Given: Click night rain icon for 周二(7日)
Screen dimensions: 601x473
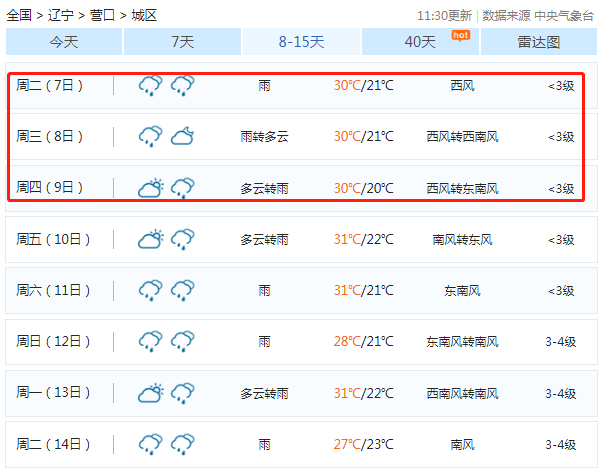Looking at the screenshot, I should click(182, 85).
